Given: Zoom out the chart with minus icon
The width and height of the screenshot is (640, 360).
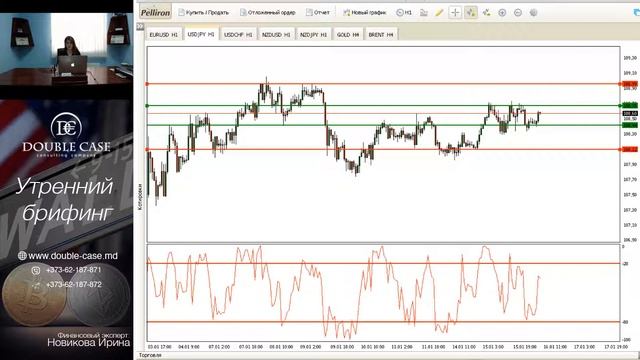Looking at the screenshot, I should point(518,13).
